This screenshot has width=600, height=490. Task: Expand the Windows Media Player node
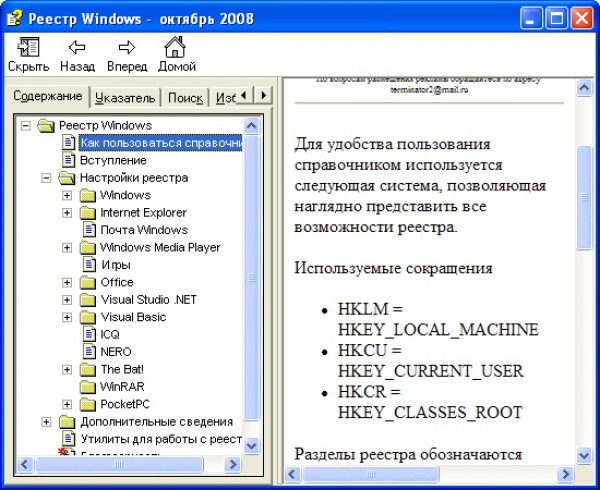point(67,247)
